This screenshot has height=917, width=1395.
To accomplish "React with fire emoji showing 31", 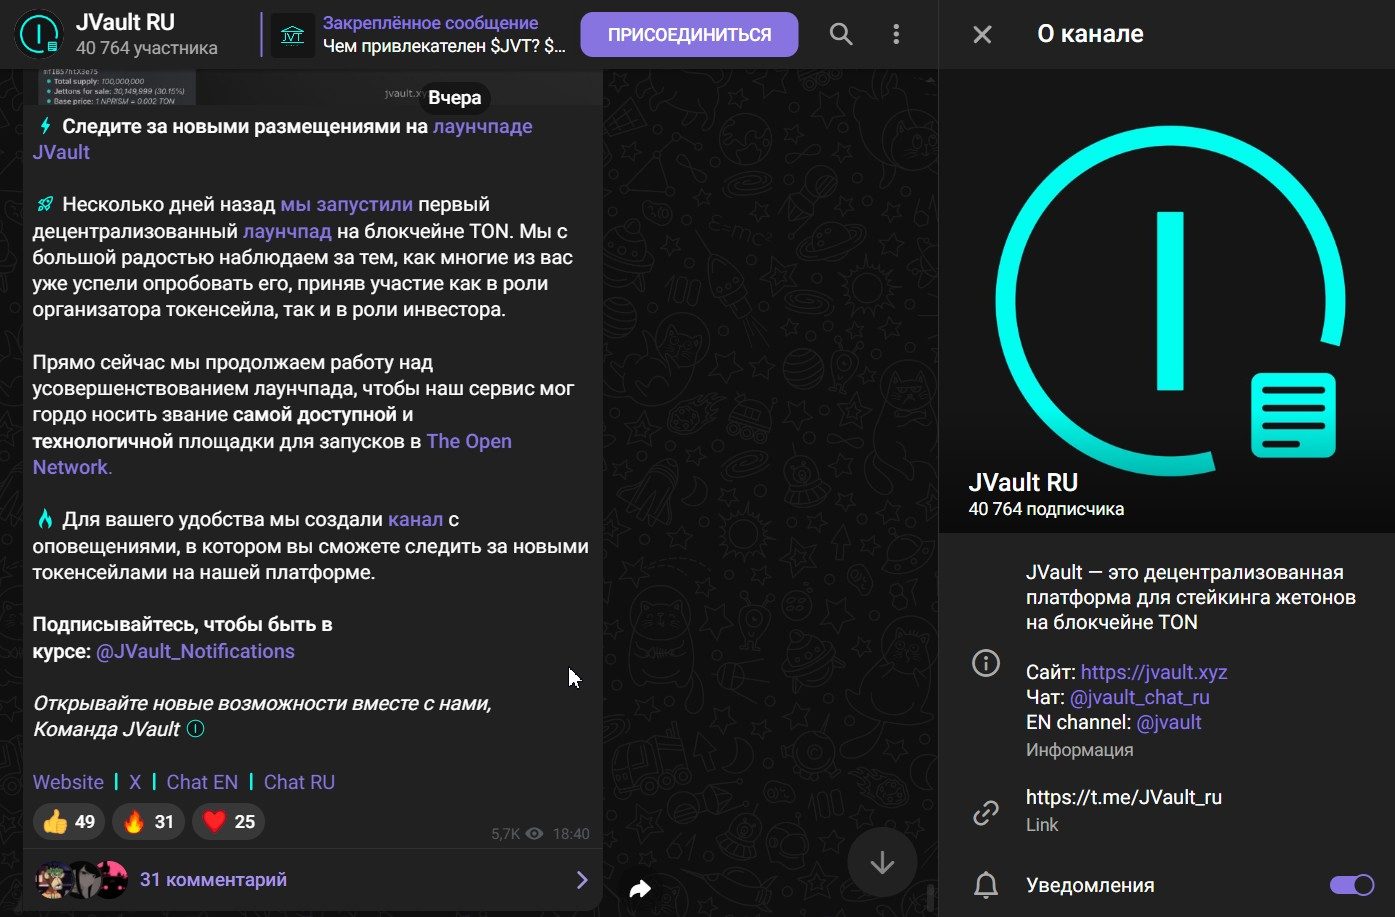I will pyautogui.click(x=148, y=822).
